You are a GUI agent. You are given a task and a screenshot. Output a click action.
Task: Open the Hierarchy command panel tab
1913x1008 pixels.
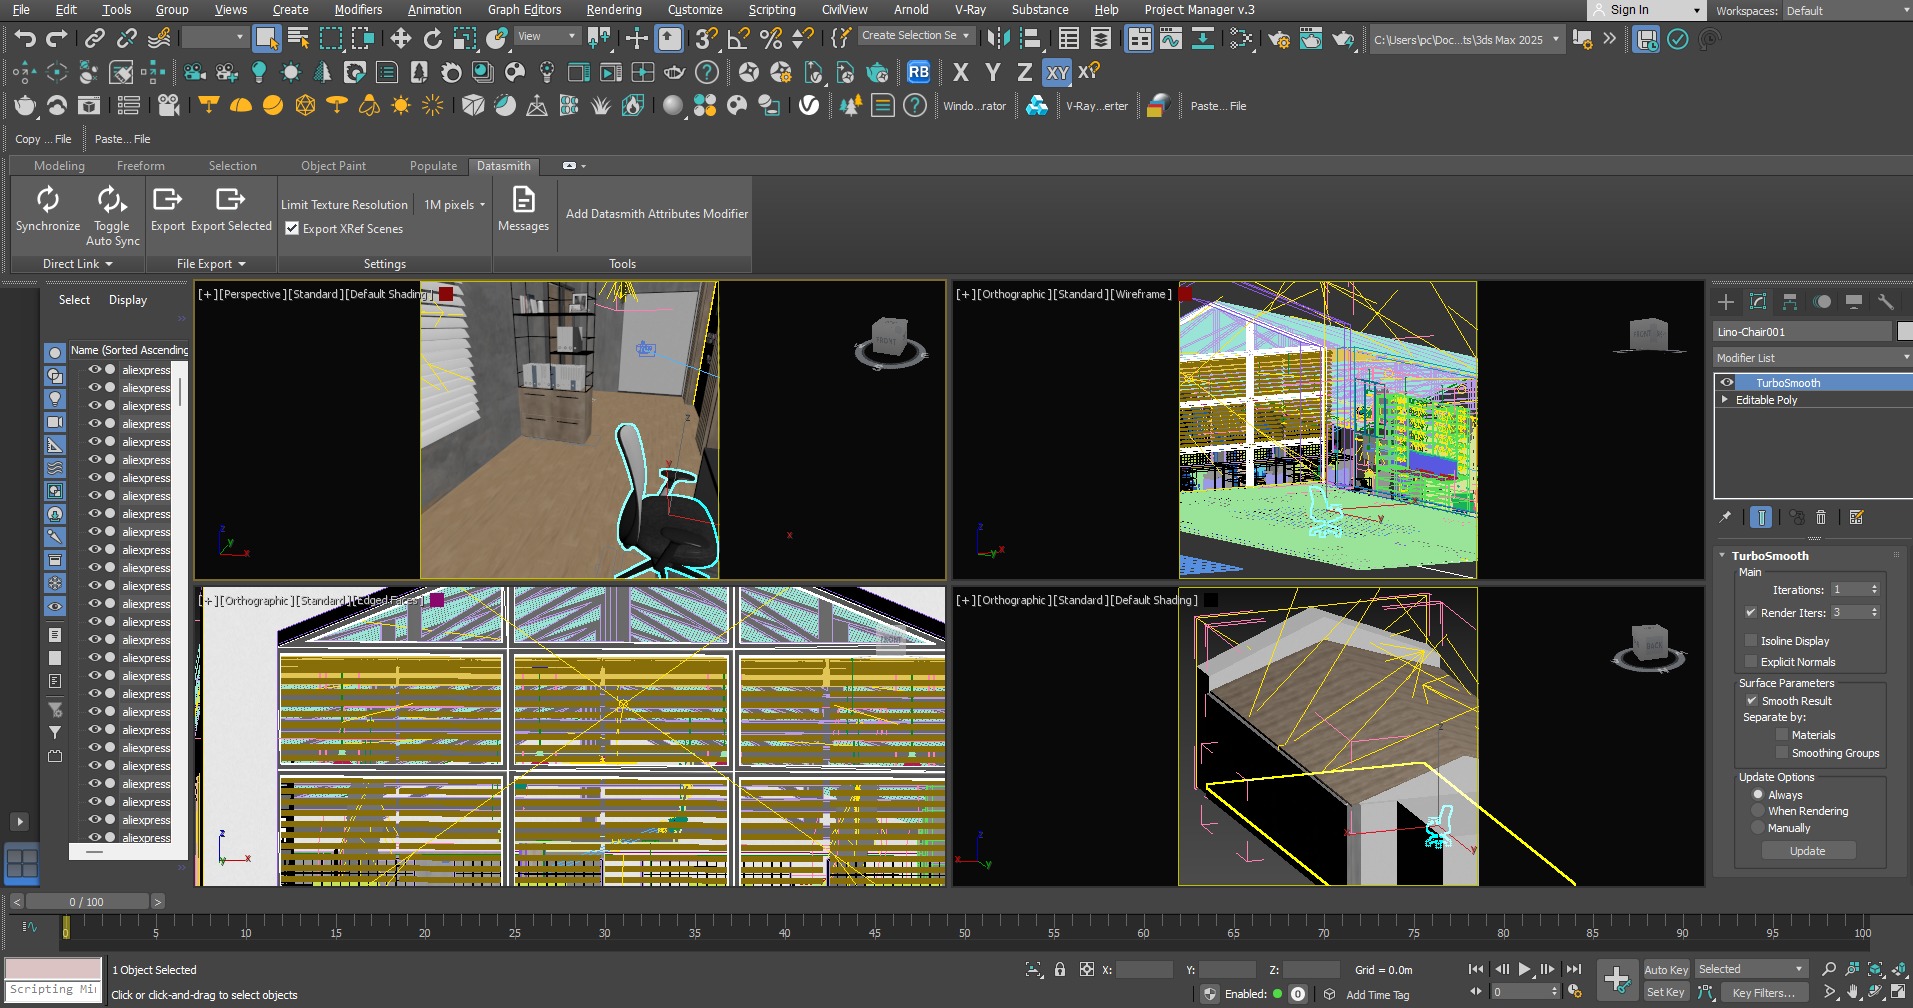1790,301
